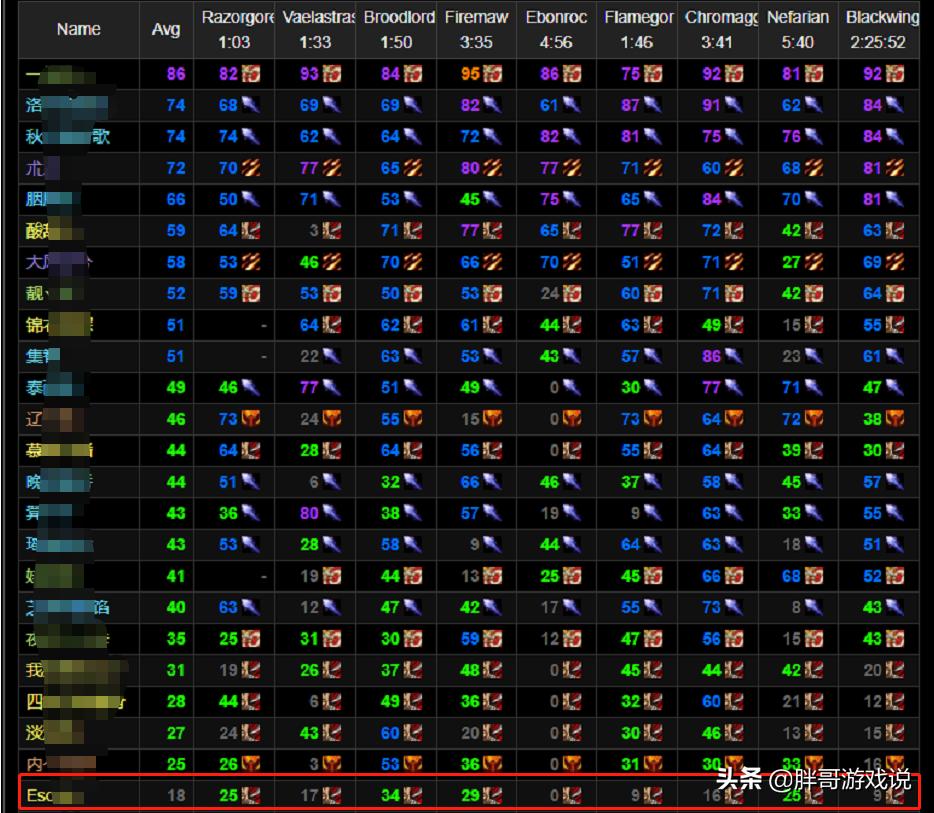Click the Nefarian column header

797,29
